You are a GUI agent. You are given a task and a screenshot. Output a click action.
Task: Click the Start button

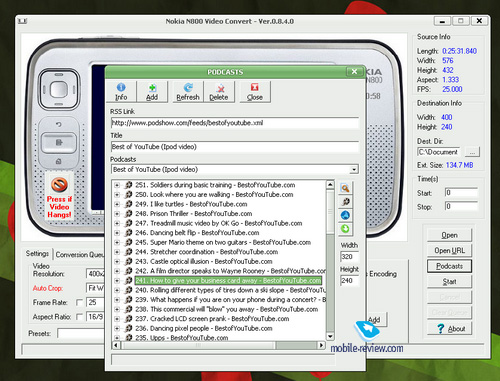449,282
